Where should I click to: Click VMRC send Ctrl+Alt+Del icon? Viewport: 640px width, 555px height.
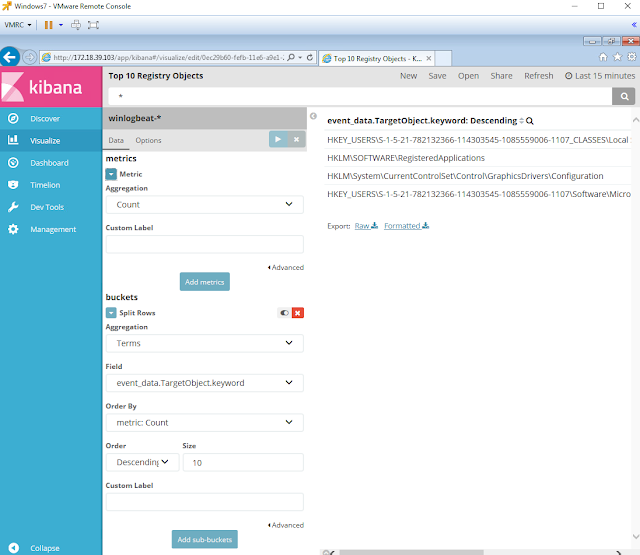pyautogui.click(x=76, y=25)
